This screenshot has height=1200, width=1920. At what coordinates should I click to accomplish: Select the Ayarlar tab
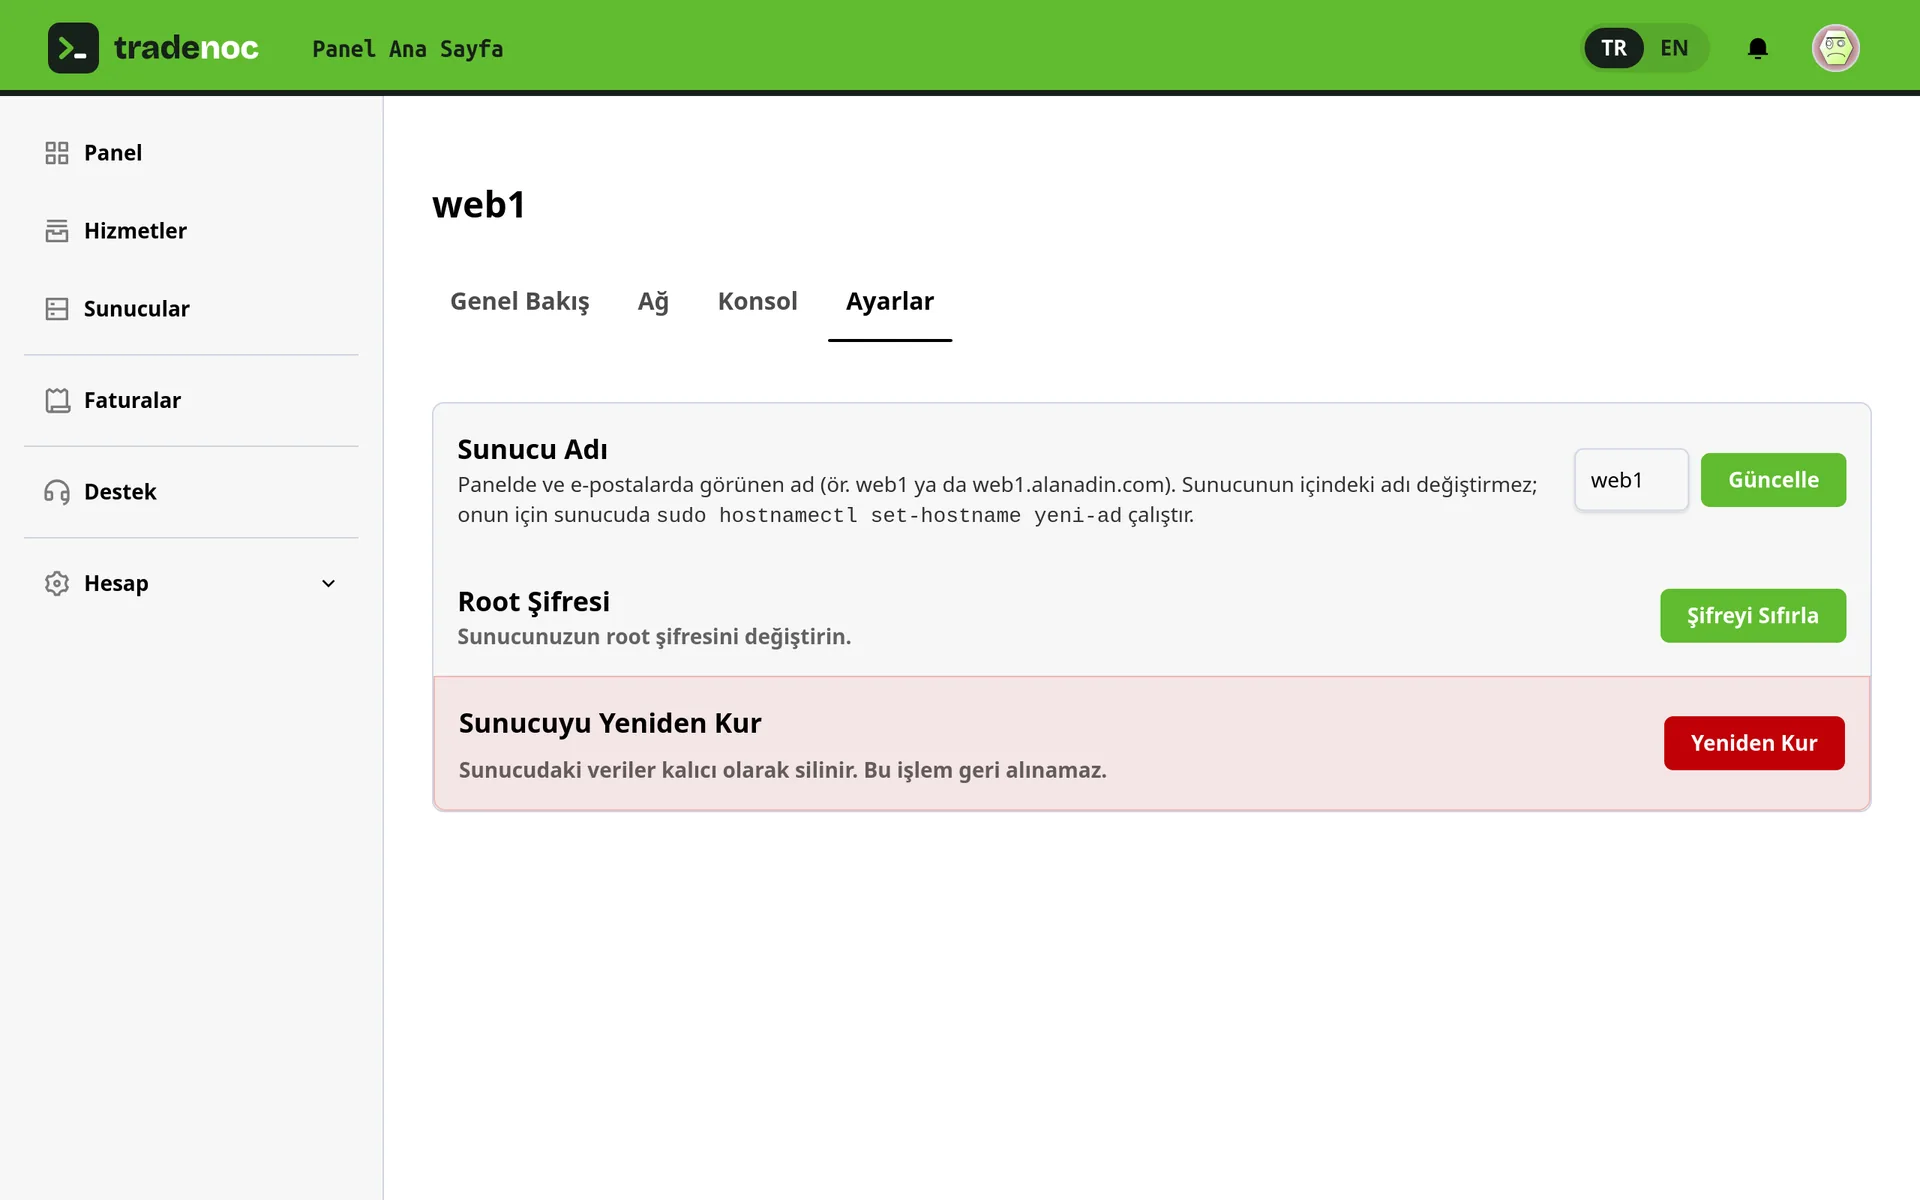tap(890, 301)
